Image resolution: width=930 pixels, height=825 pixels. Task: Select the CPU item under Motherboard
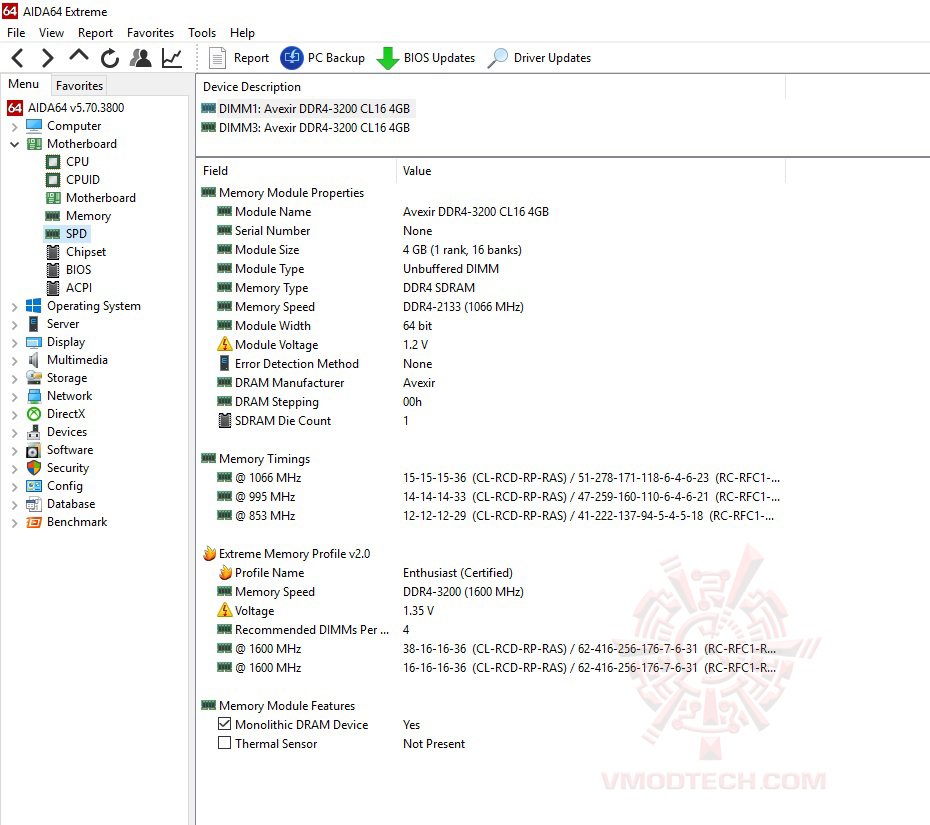[77, 162]
